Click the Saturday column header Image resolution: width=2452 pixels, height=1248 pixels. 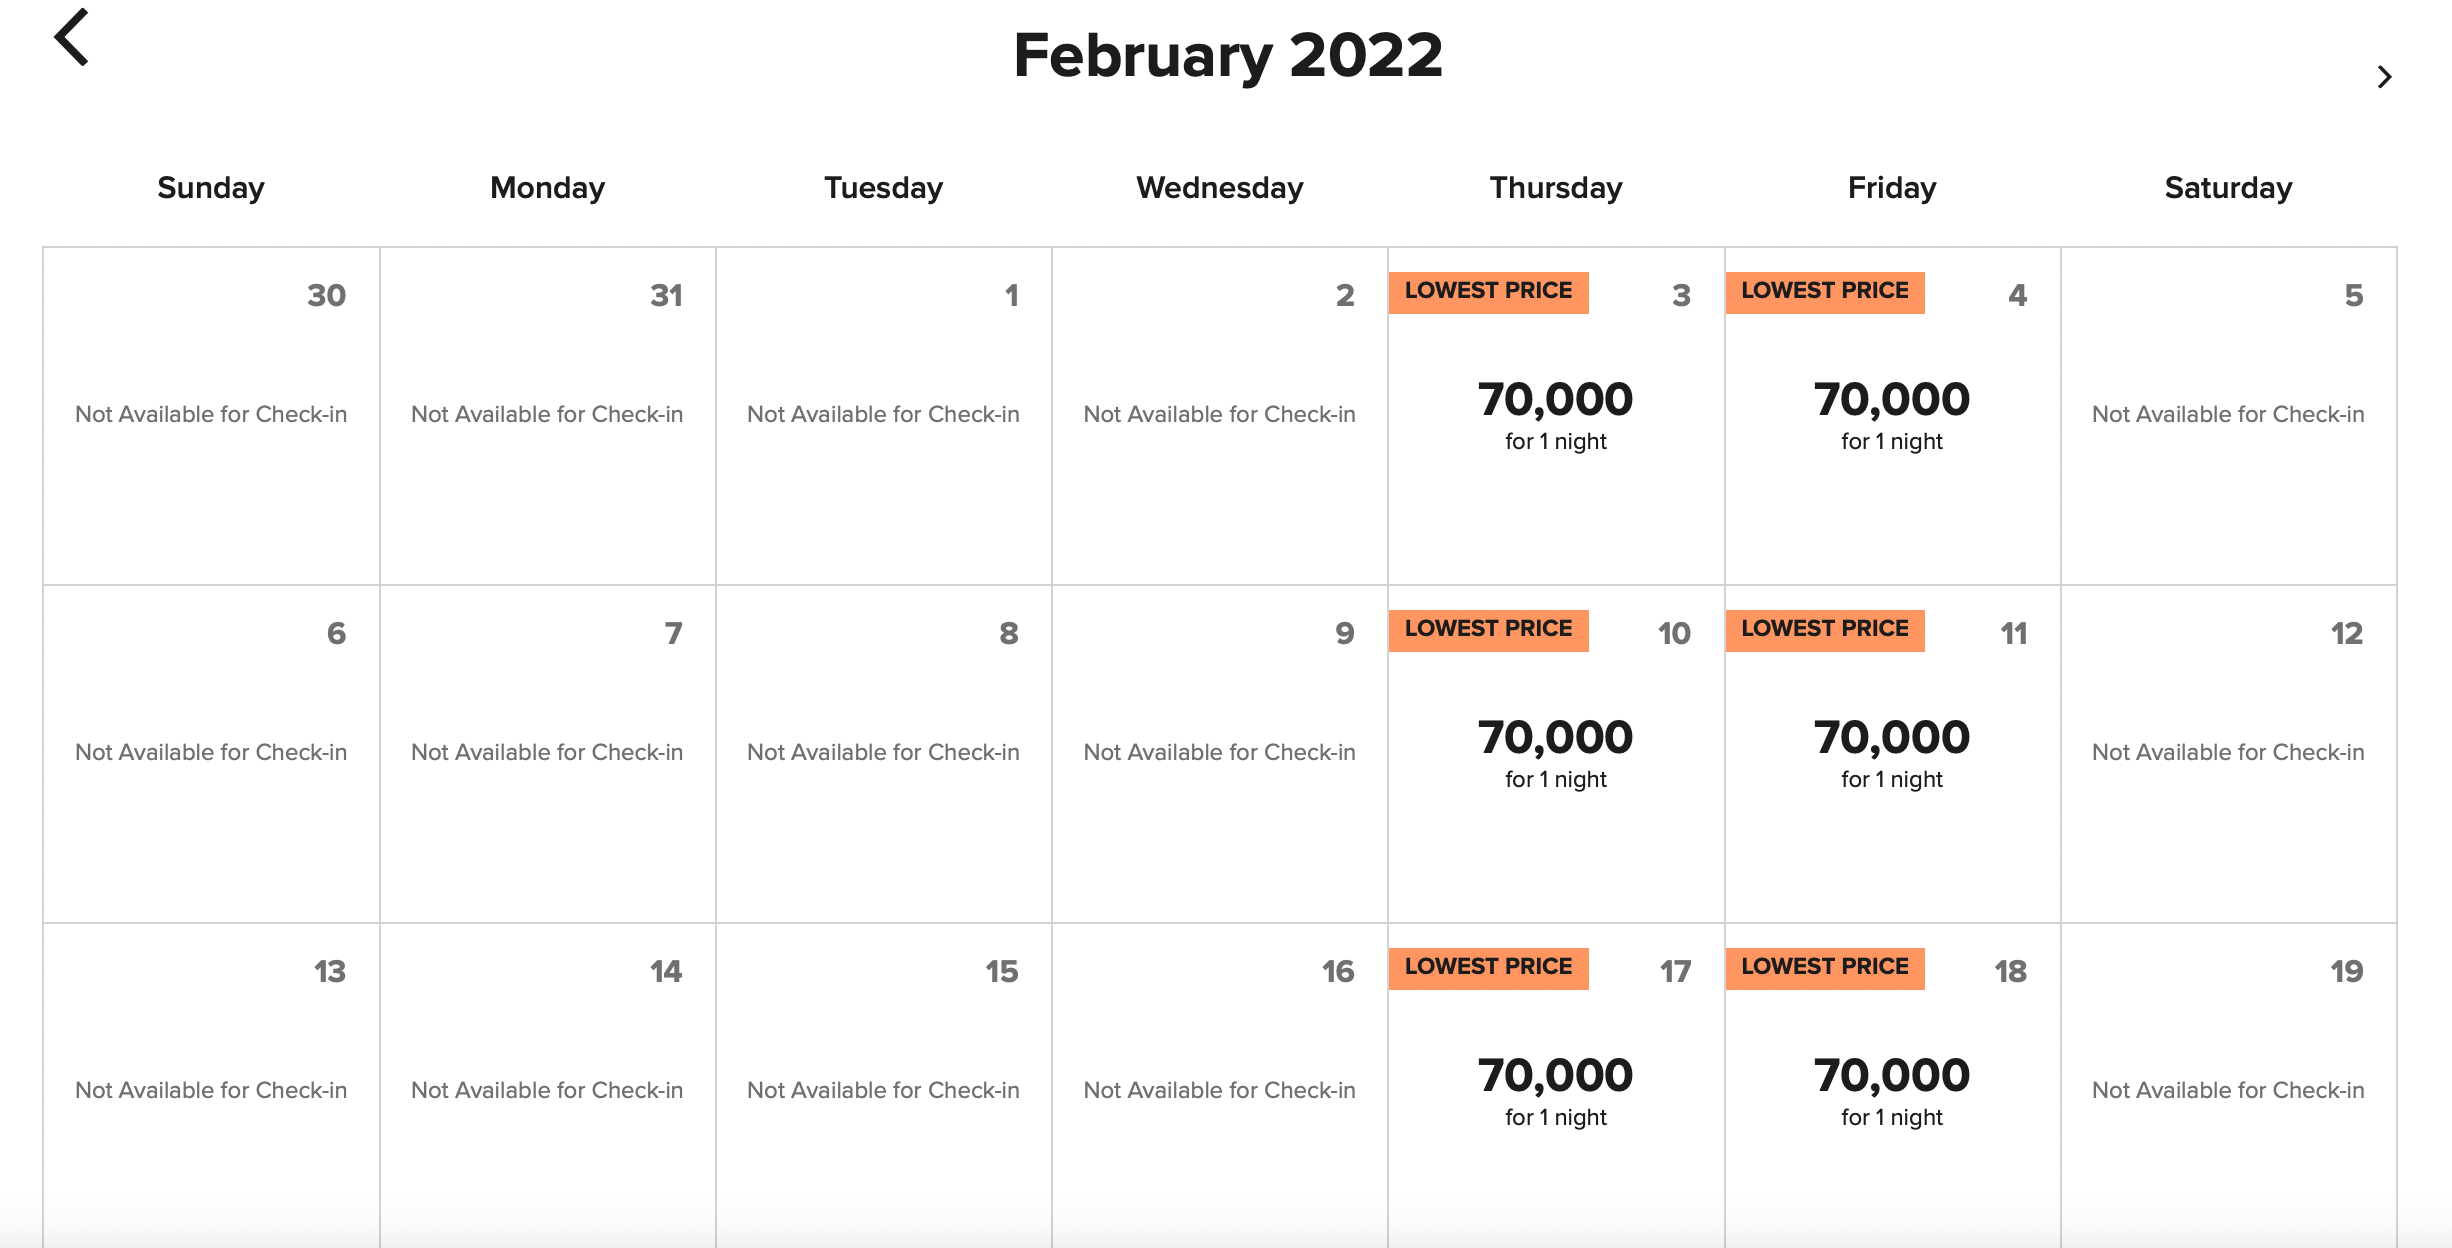click(2229, 188)
